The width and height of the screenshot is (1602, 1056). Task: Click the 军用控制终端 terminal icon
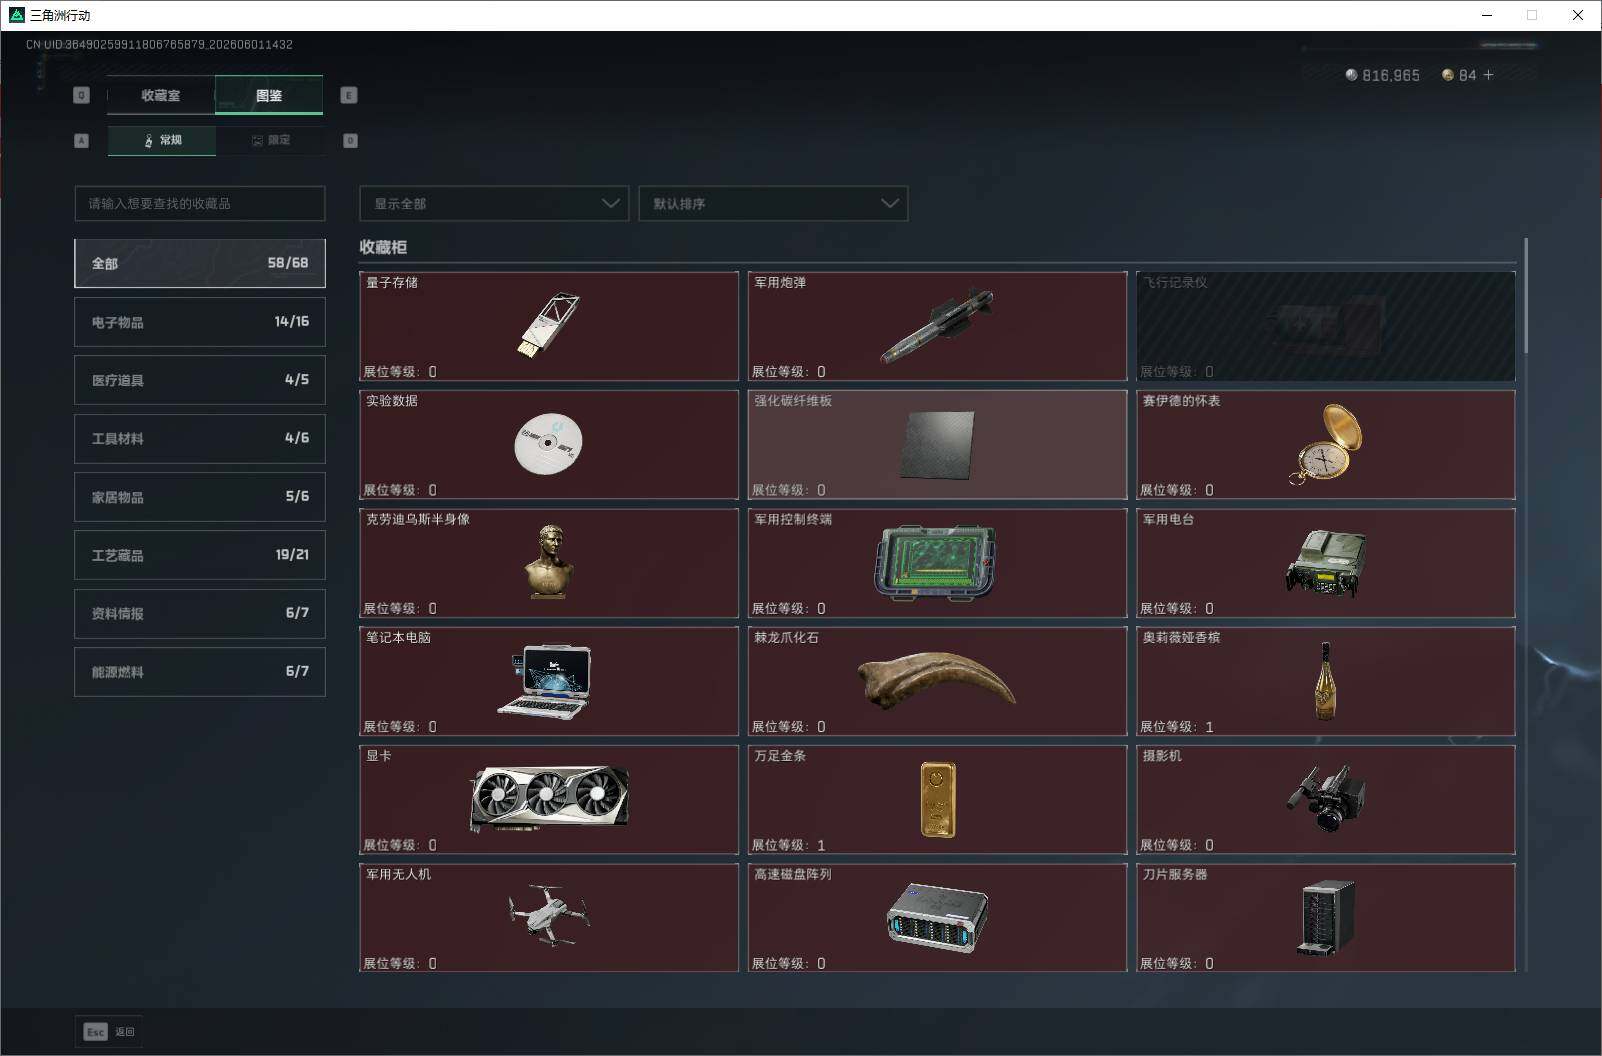coord(936,563)
